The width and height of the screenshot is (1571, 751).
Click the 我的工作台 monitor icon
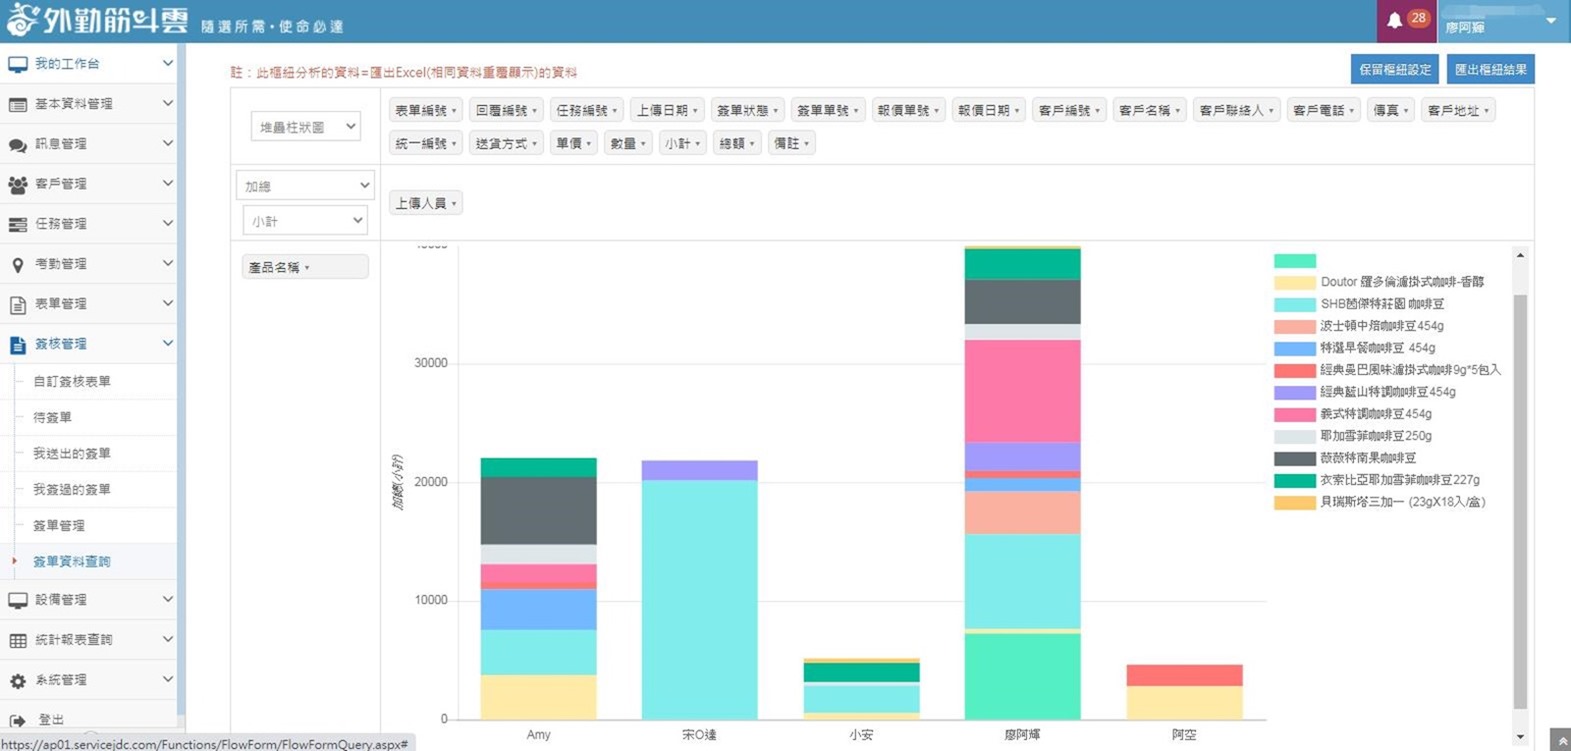pyautogui.click(x=17, y=64)
